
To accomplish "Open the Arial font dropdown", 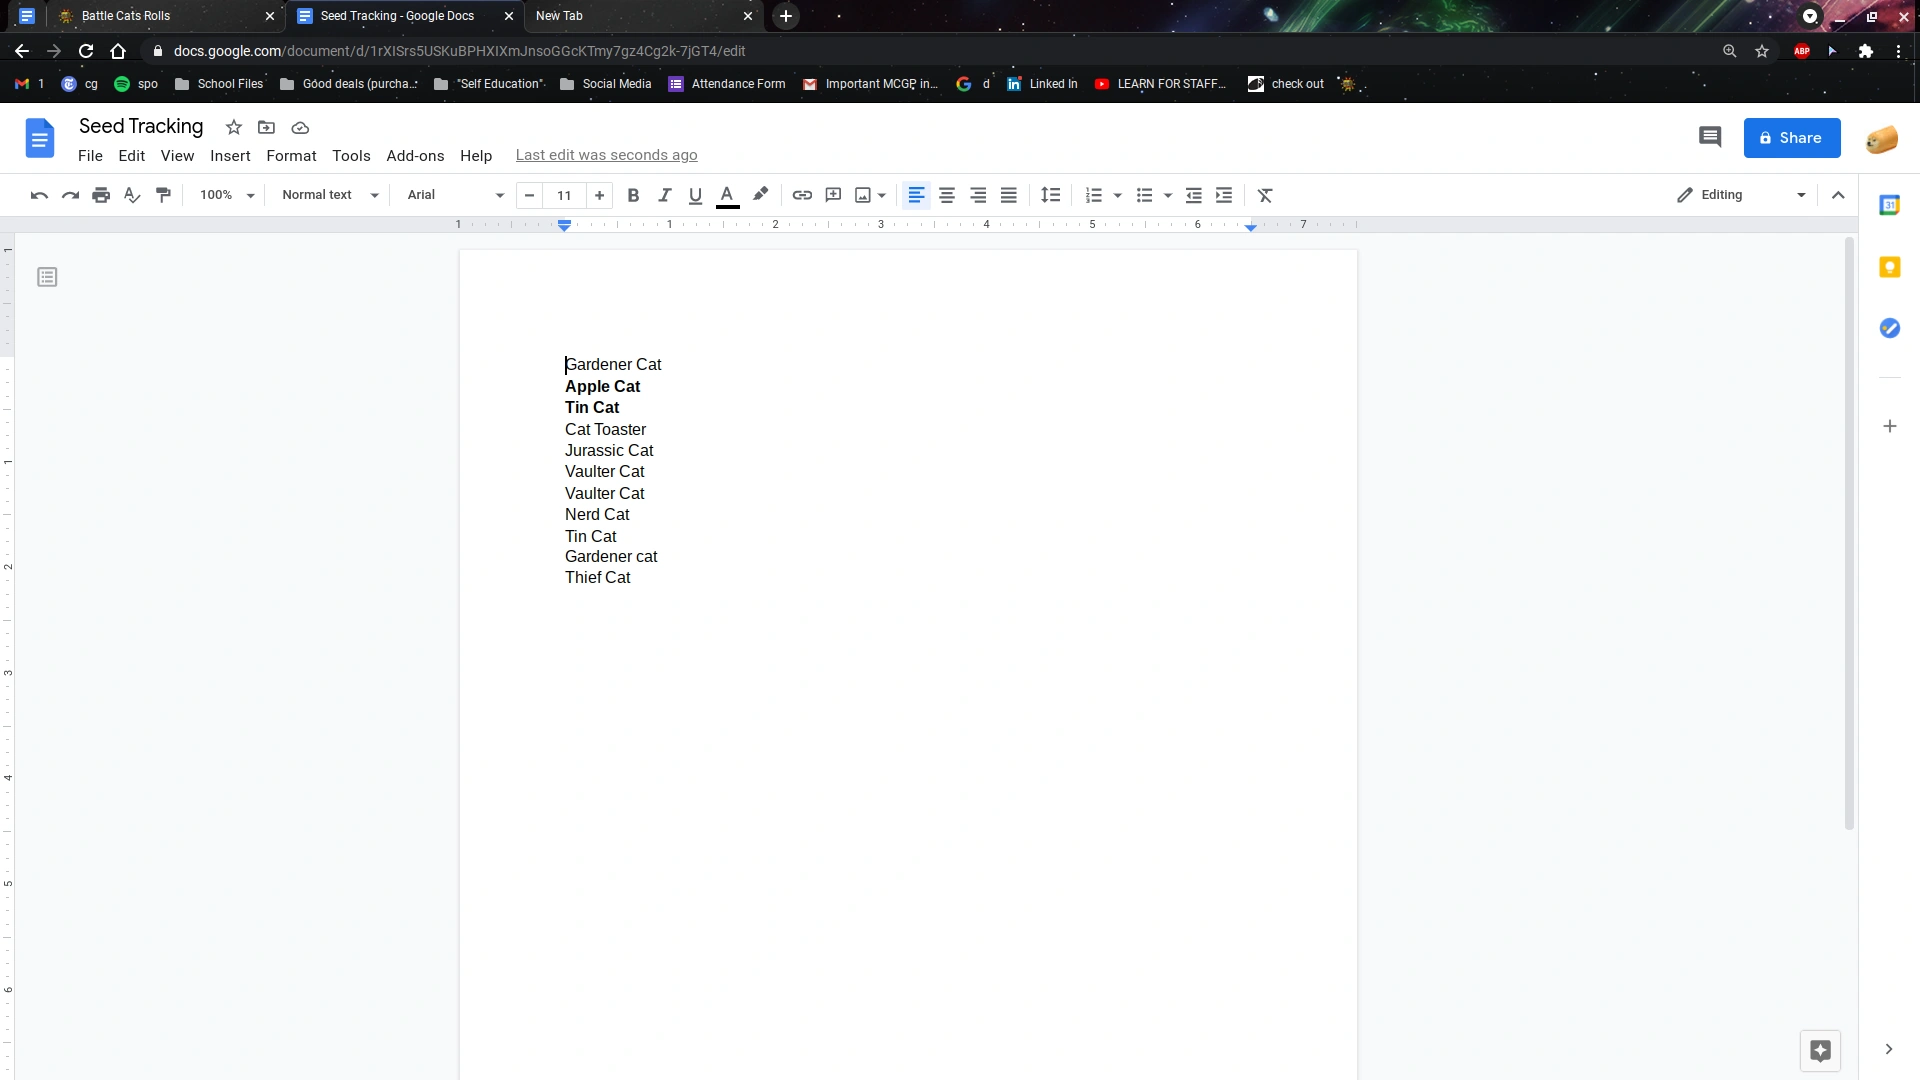I will pyautogui.click(x=455, y=195).
